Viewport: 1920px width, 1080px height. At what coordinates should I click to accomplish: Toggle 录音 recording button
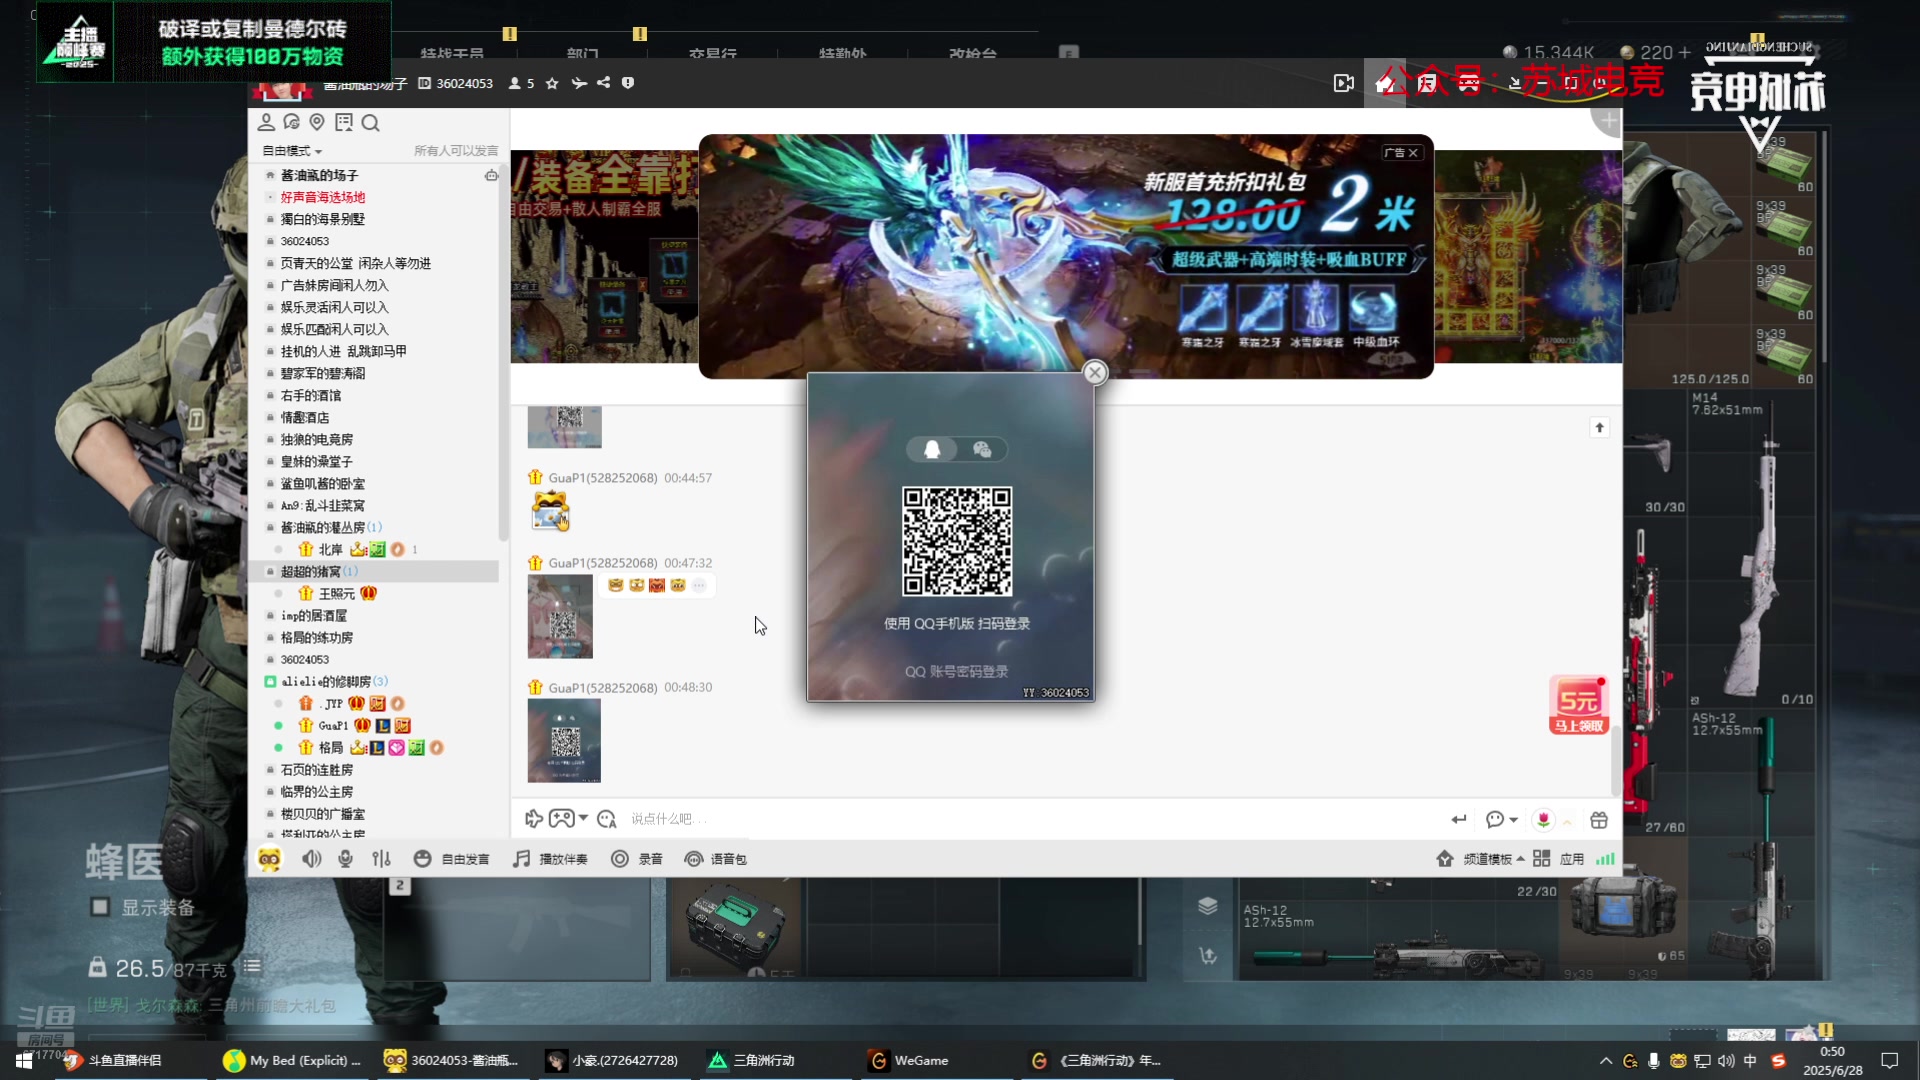pos(637,859)
